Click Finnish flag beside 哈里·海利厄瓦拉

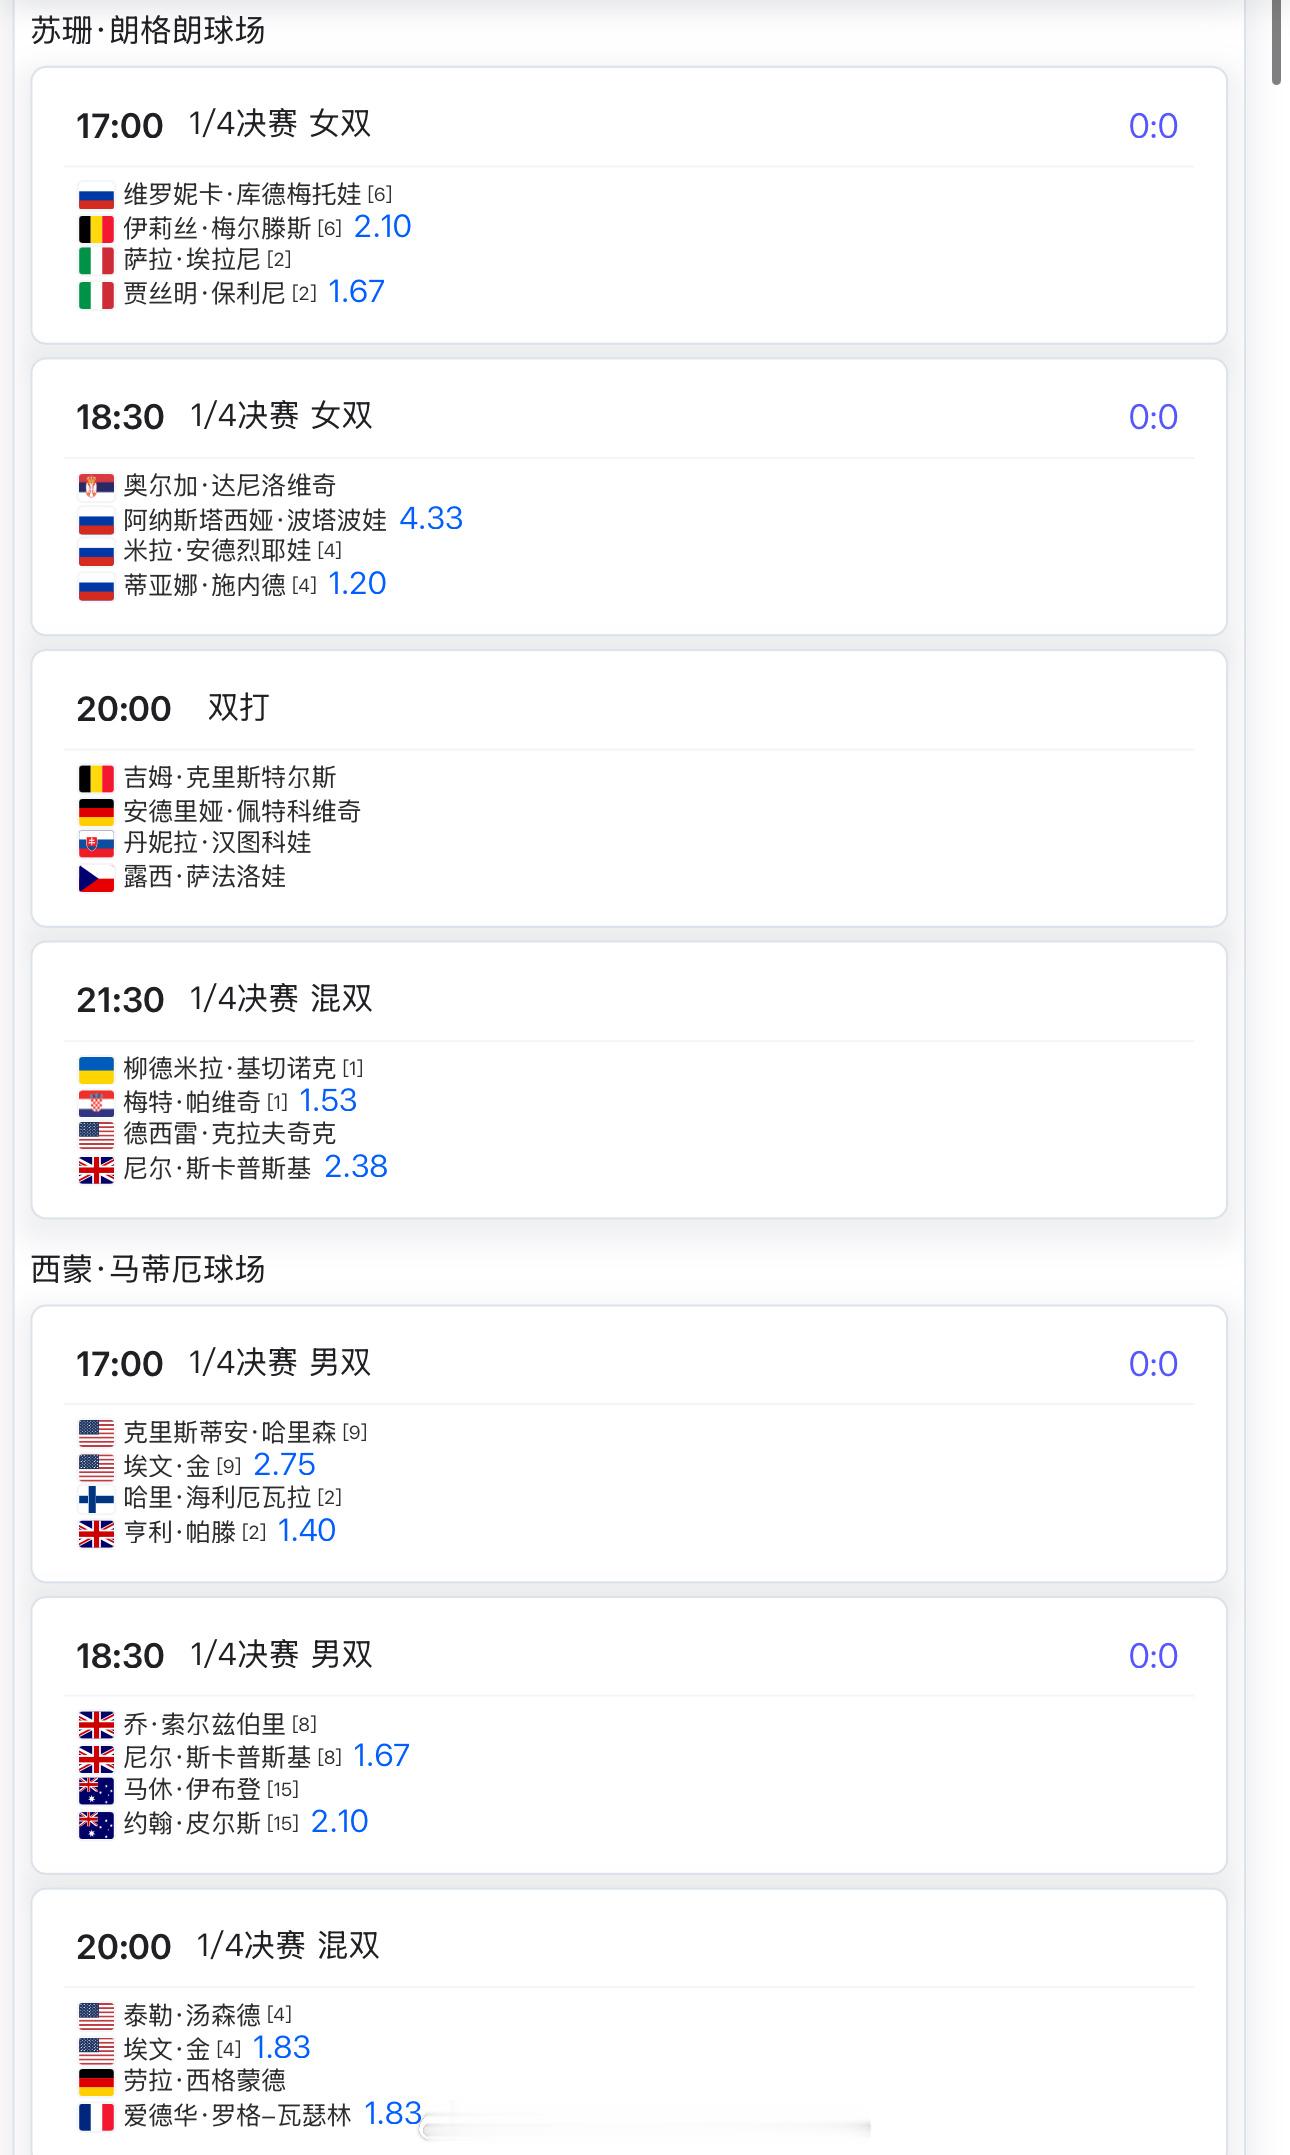(96, 1499)
